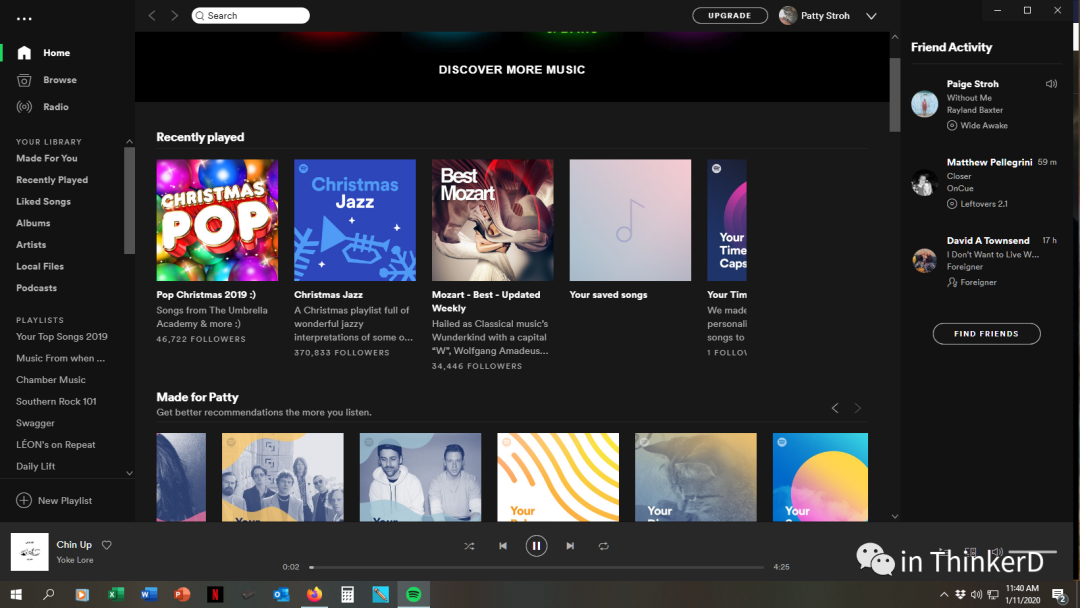Image resolution: width=1080 pixels, height=608 pixels.
Task: Click DISCOVER MORE MUSIC banner
Action: click(512, 70)
